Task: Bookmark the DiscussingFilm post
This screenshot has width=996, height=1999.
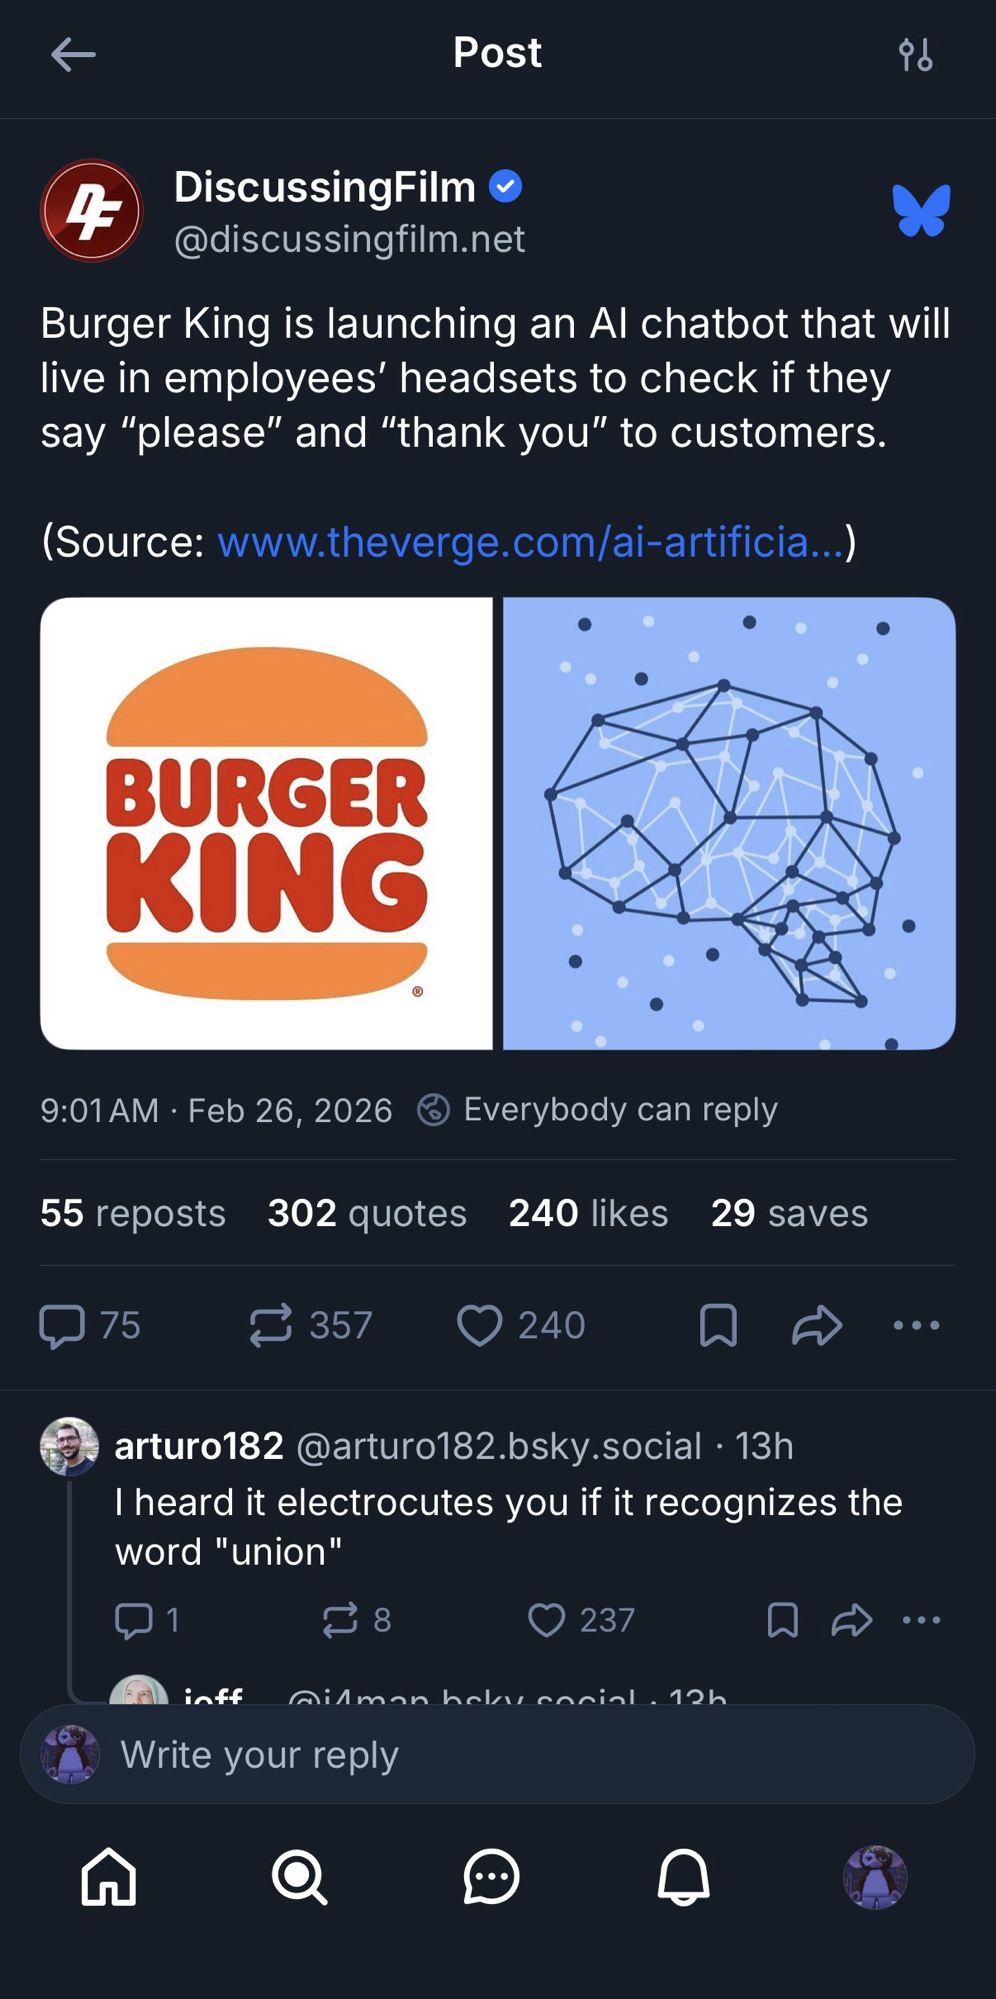Action: [x=718, y=1326]
